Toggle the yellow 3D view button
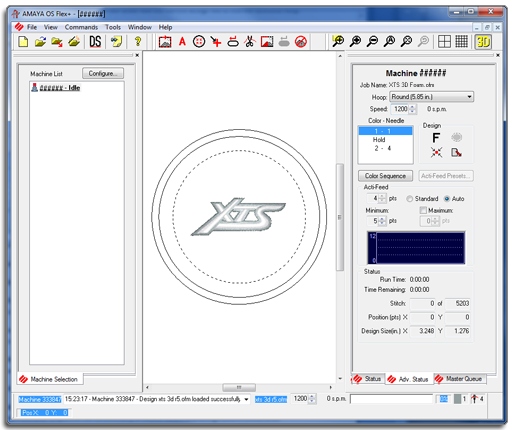Screen dimensions: 515x430 tap(483, 42)
